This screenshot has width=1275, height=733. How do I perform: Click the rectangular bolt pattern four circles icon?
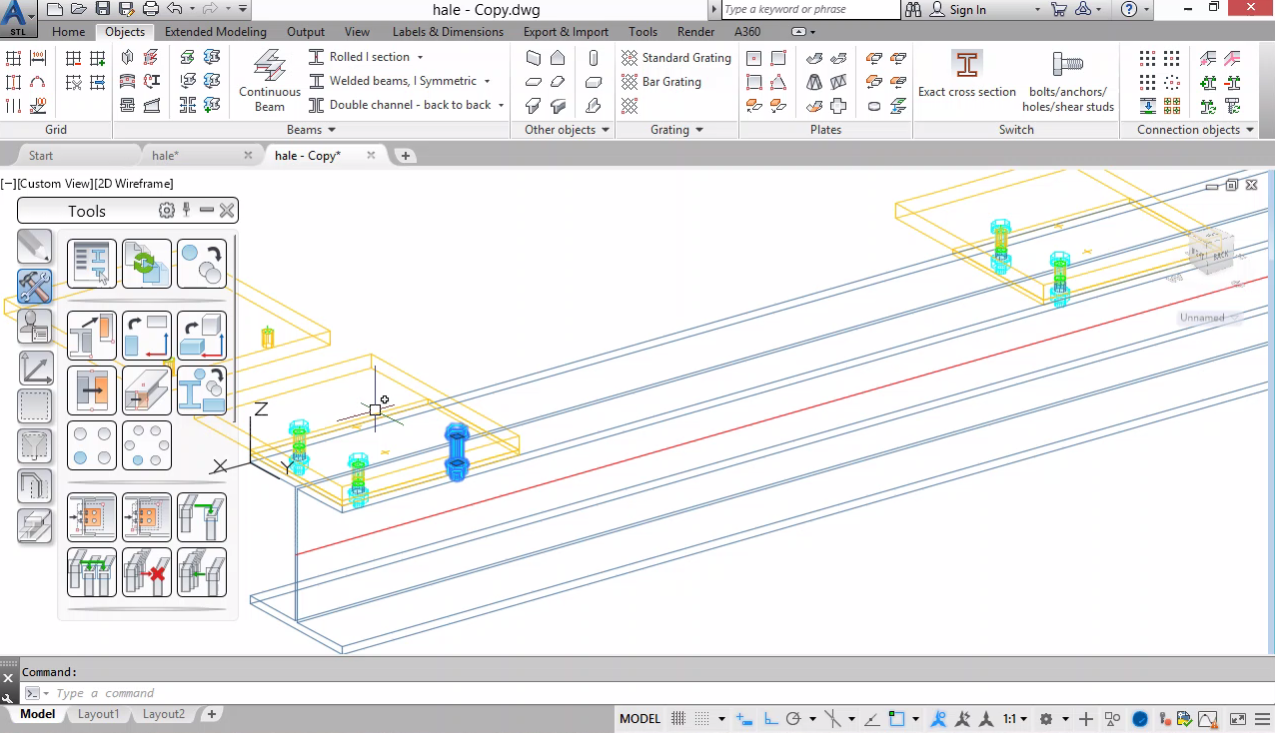(x=92, y=445)
